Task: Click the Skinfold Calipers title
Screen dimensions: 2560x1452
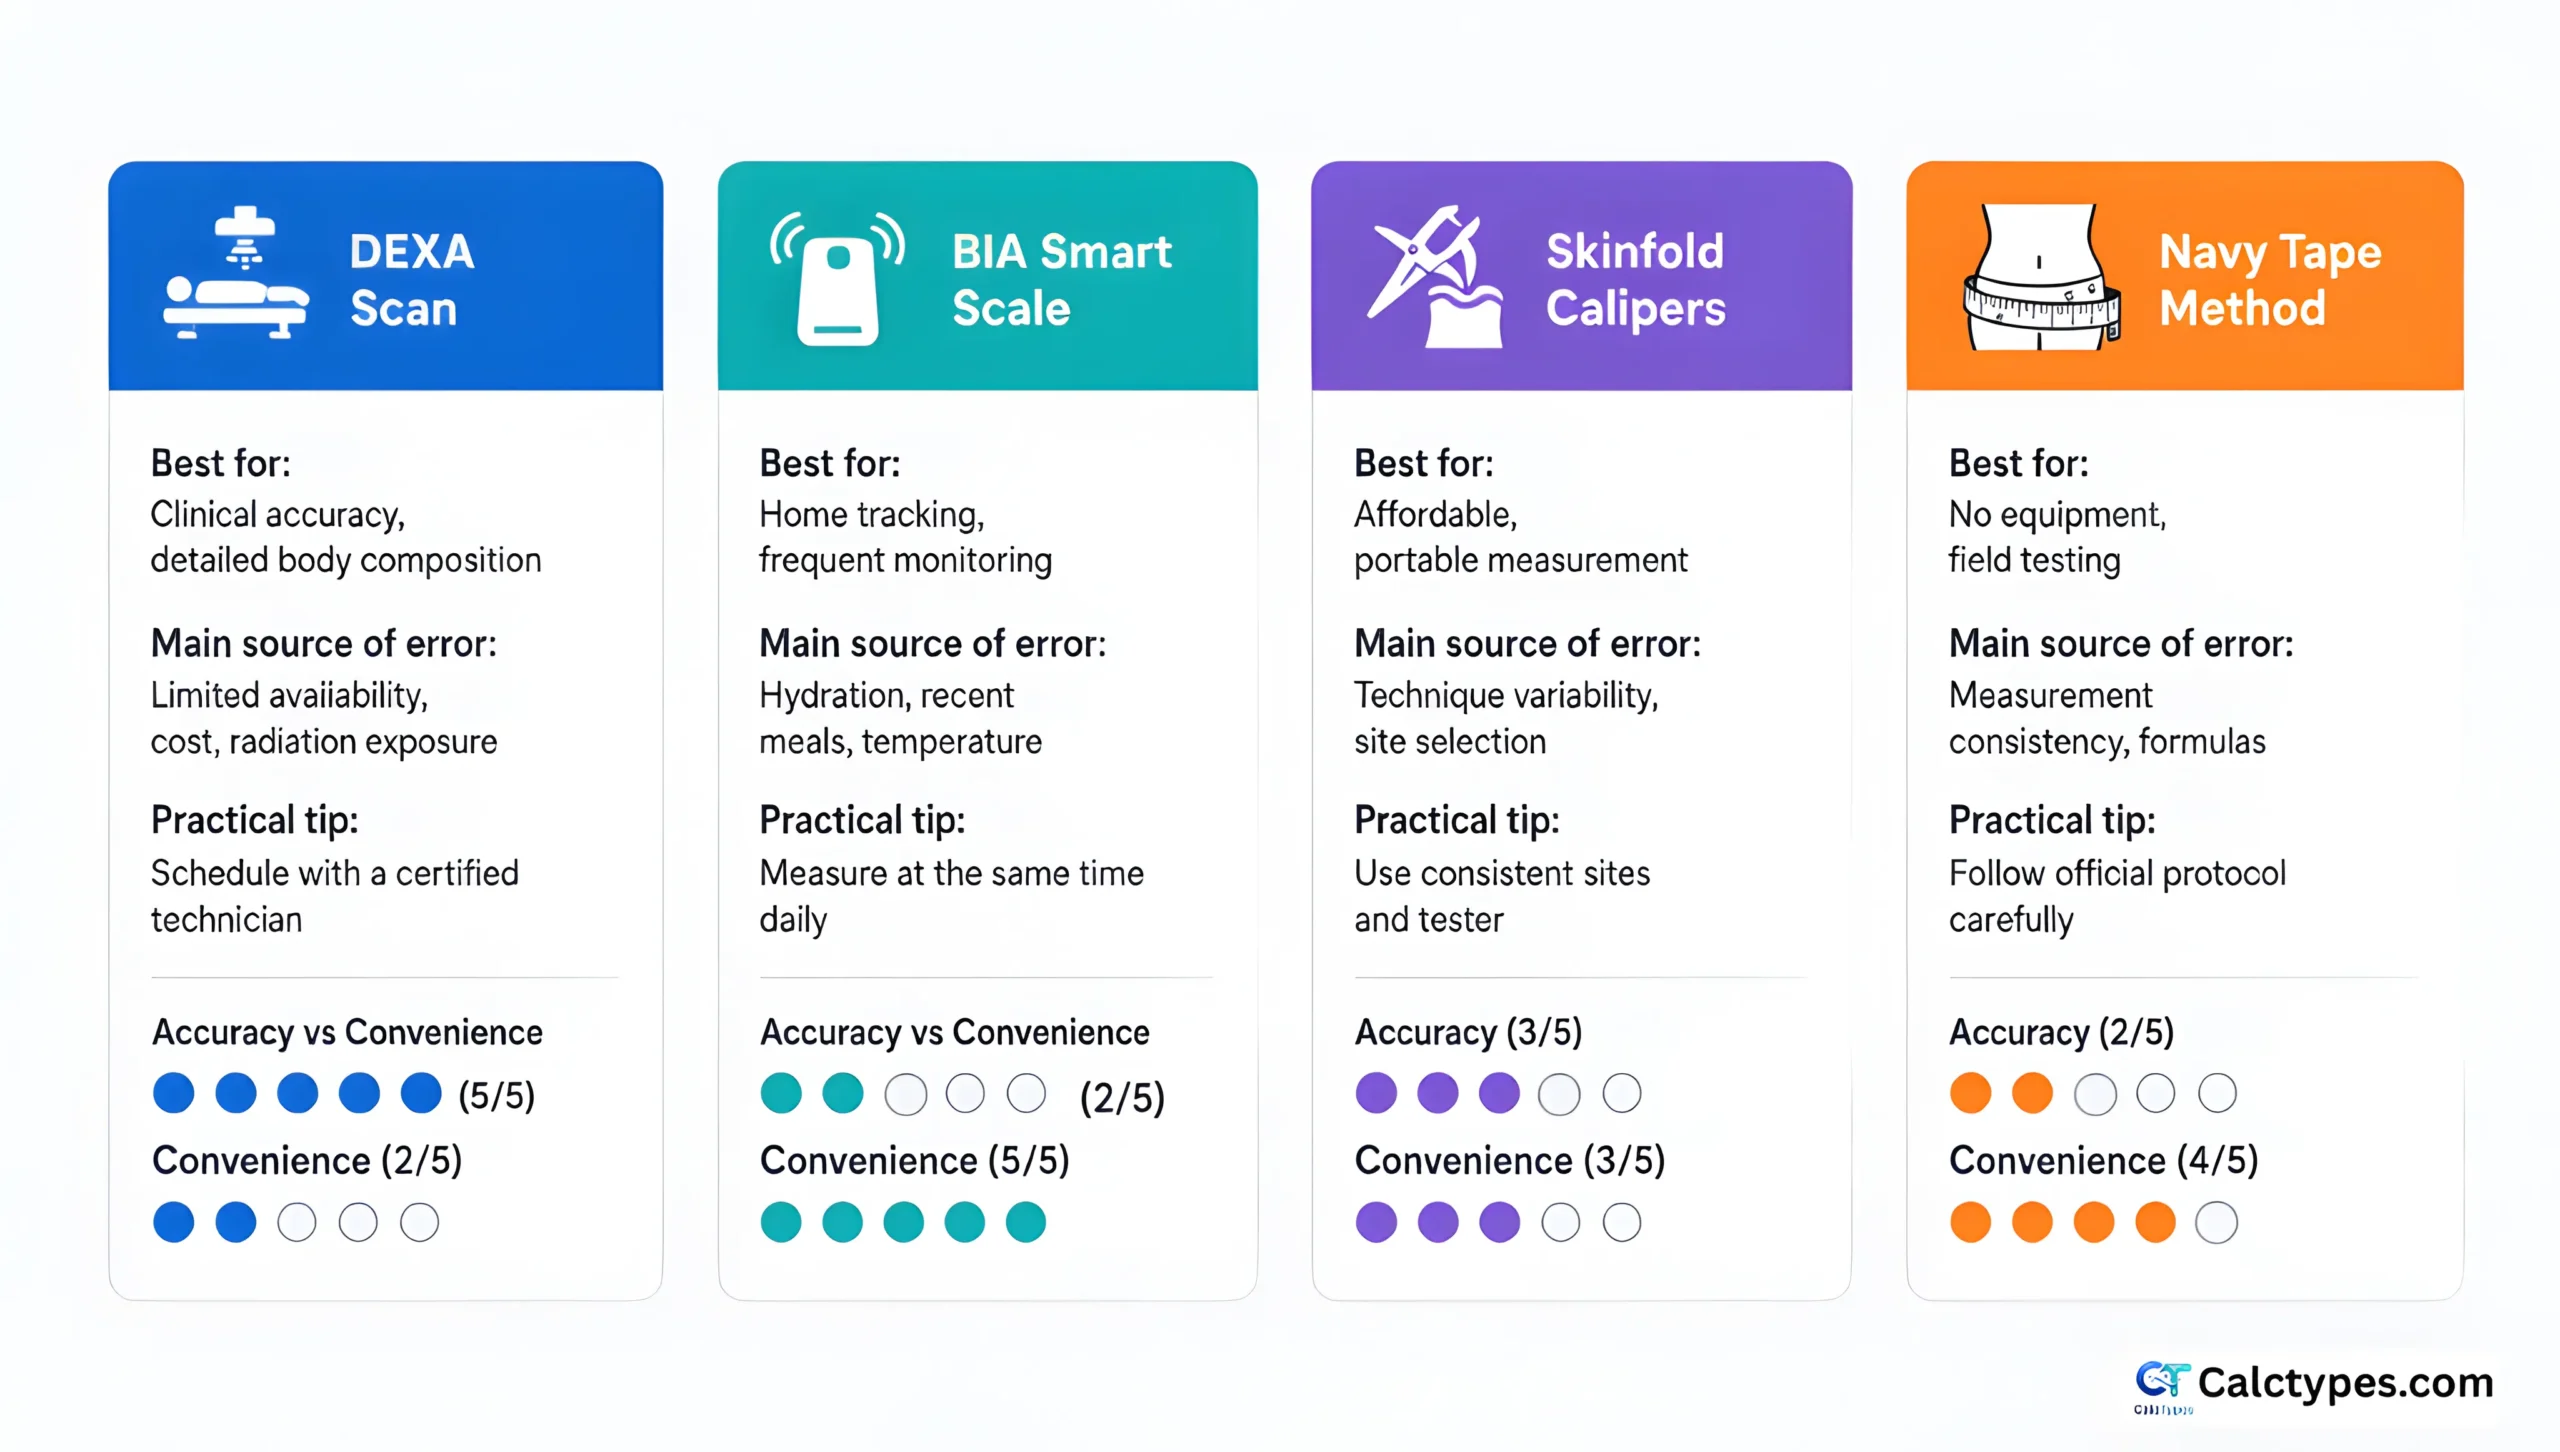Action: [1636, 279]
